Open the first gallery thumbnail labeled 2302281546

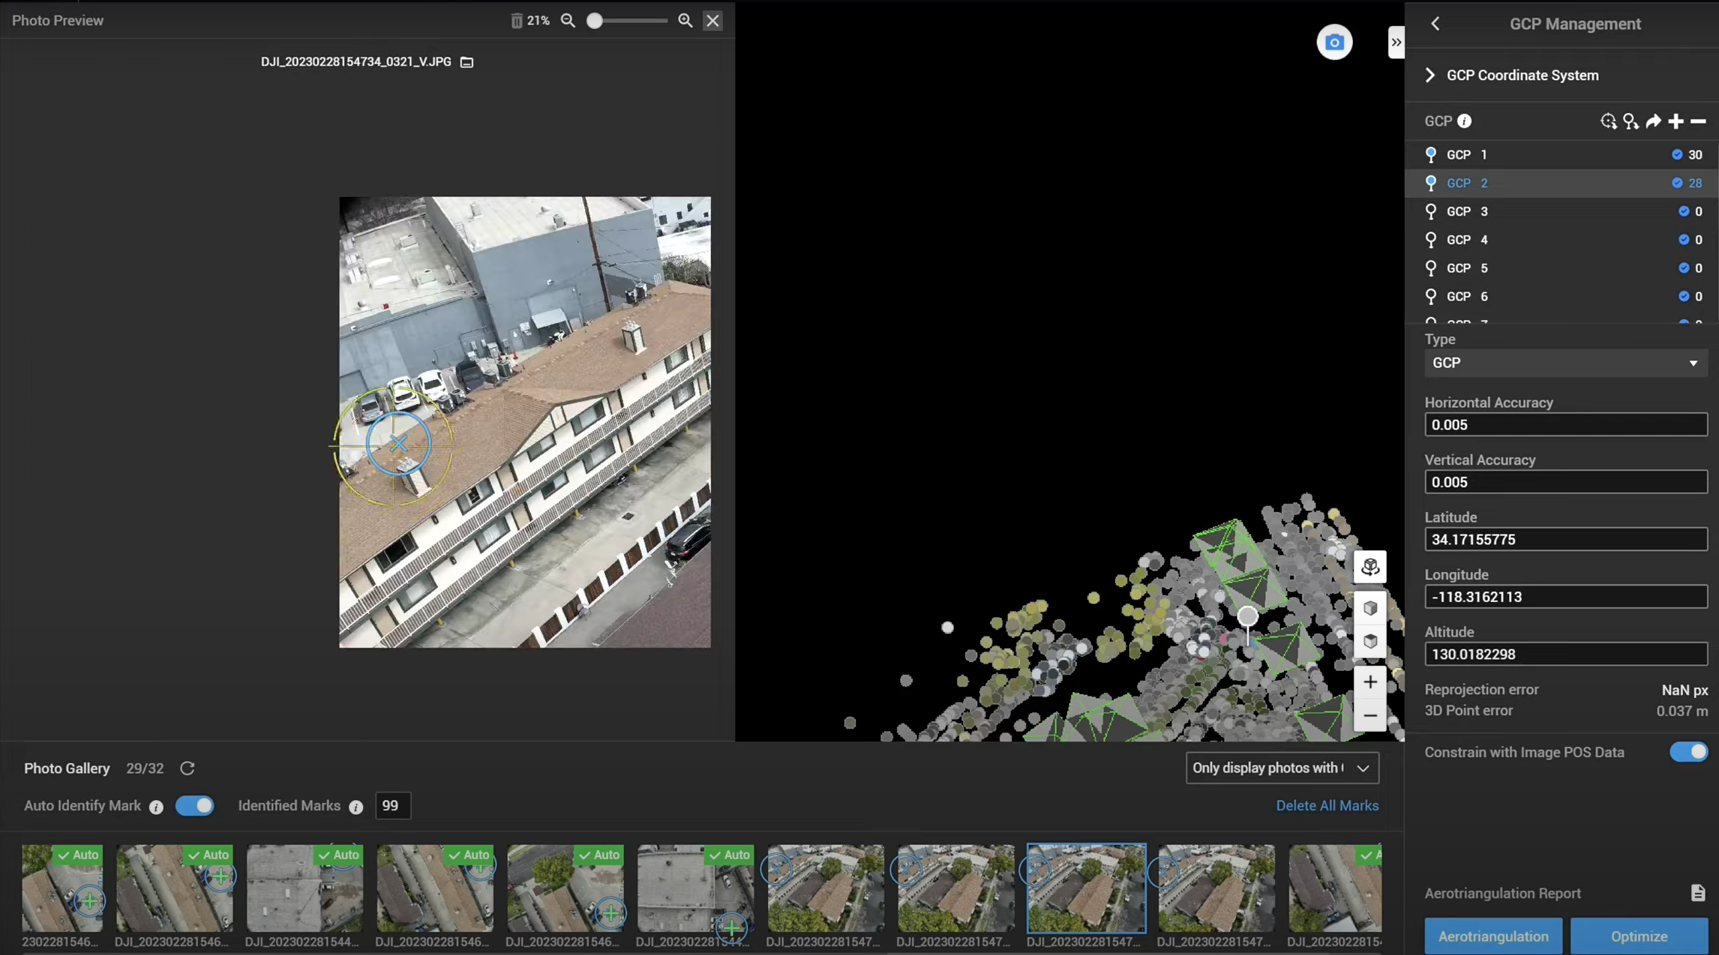click(x=62, y=888)
